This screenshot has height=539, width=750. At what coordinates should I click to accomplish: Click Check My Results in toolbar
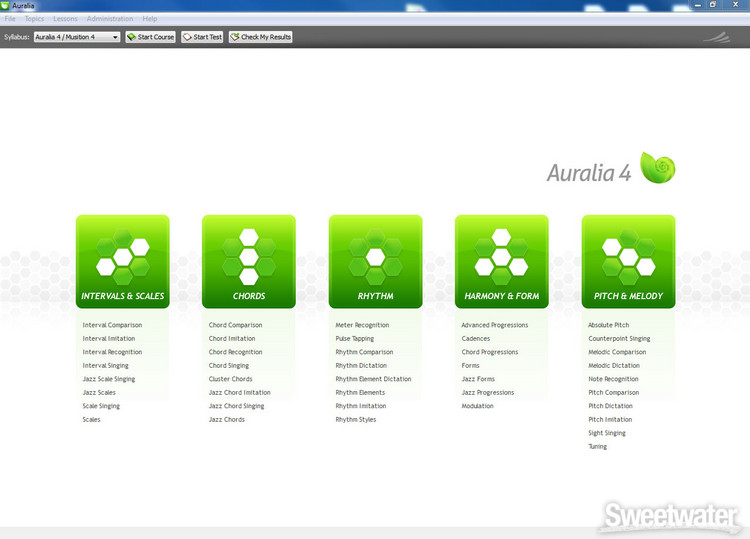pyautogui.click(x=260, y=37)
